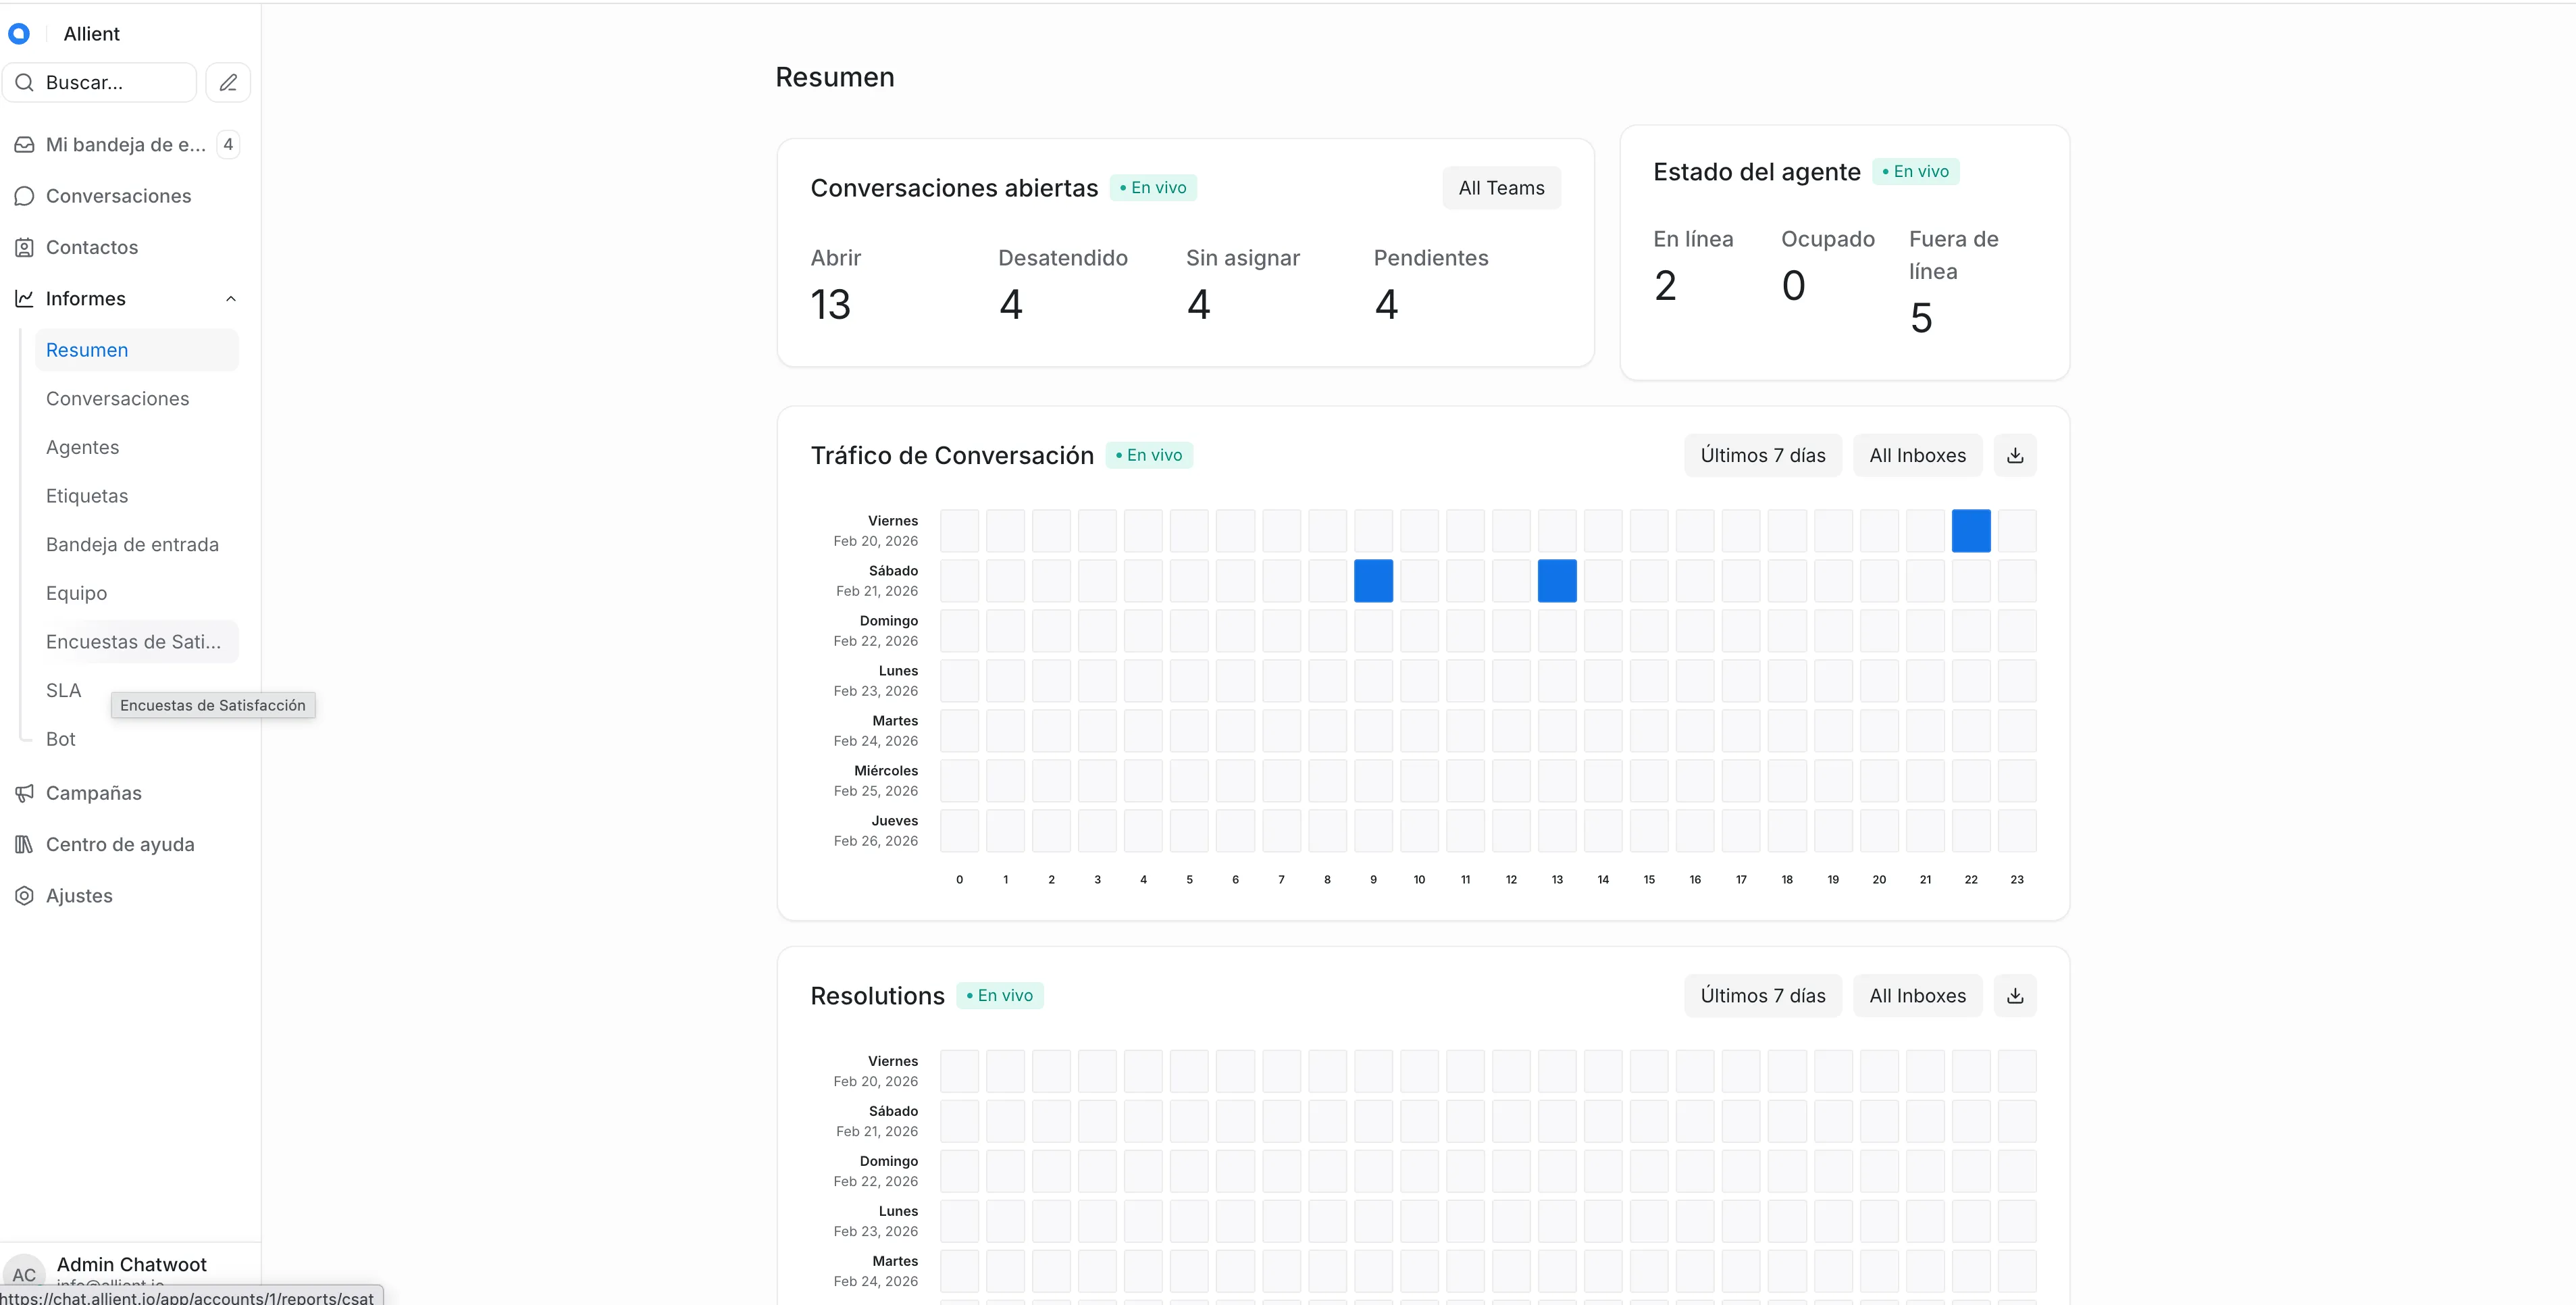The height and width of the screenshot is (1305, 2576).
Task: Open Contactos from the sidebar icon
Action: [x=24, y=247]
